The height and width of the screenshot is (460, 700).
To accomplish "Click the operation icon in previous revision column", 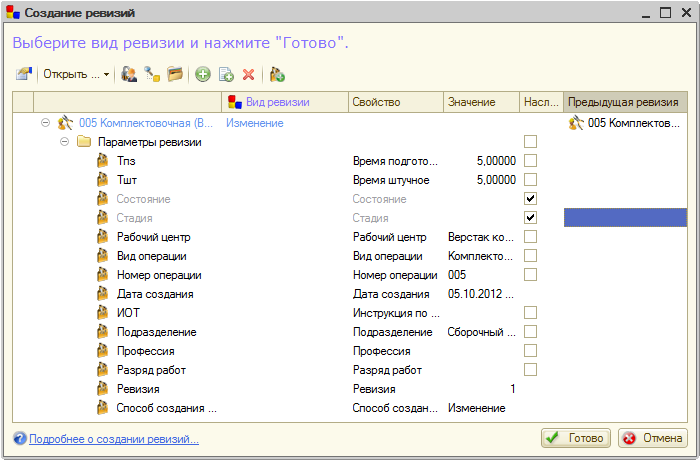I will 576,122.
